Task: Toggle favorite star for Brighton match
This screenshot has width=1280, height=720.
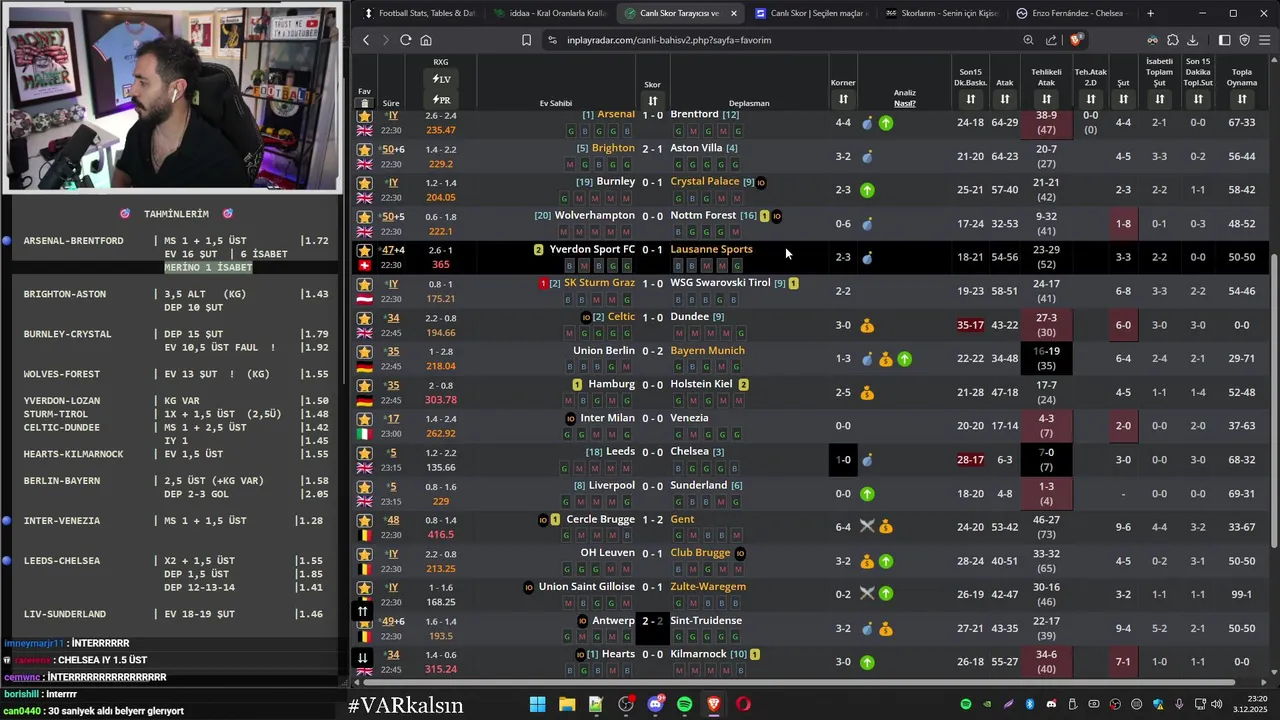Action: coord(364,149)
